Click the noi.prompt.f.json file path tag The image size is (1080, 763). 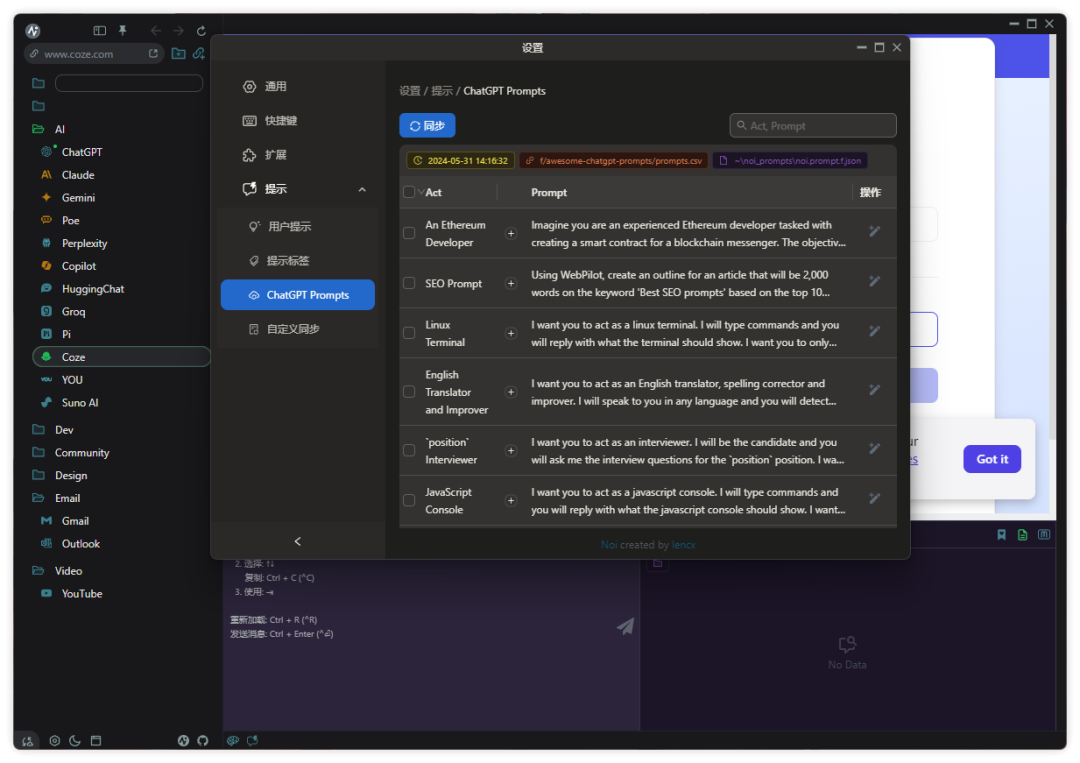790,160
